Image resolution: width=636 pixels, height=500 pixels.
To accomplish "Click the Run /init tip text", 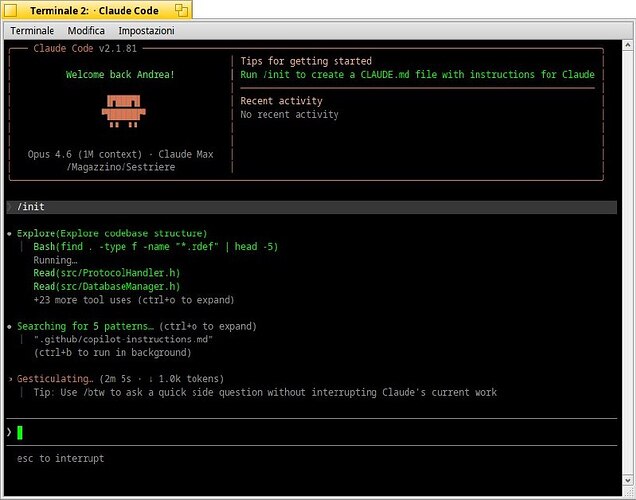I will click(417, 74).
